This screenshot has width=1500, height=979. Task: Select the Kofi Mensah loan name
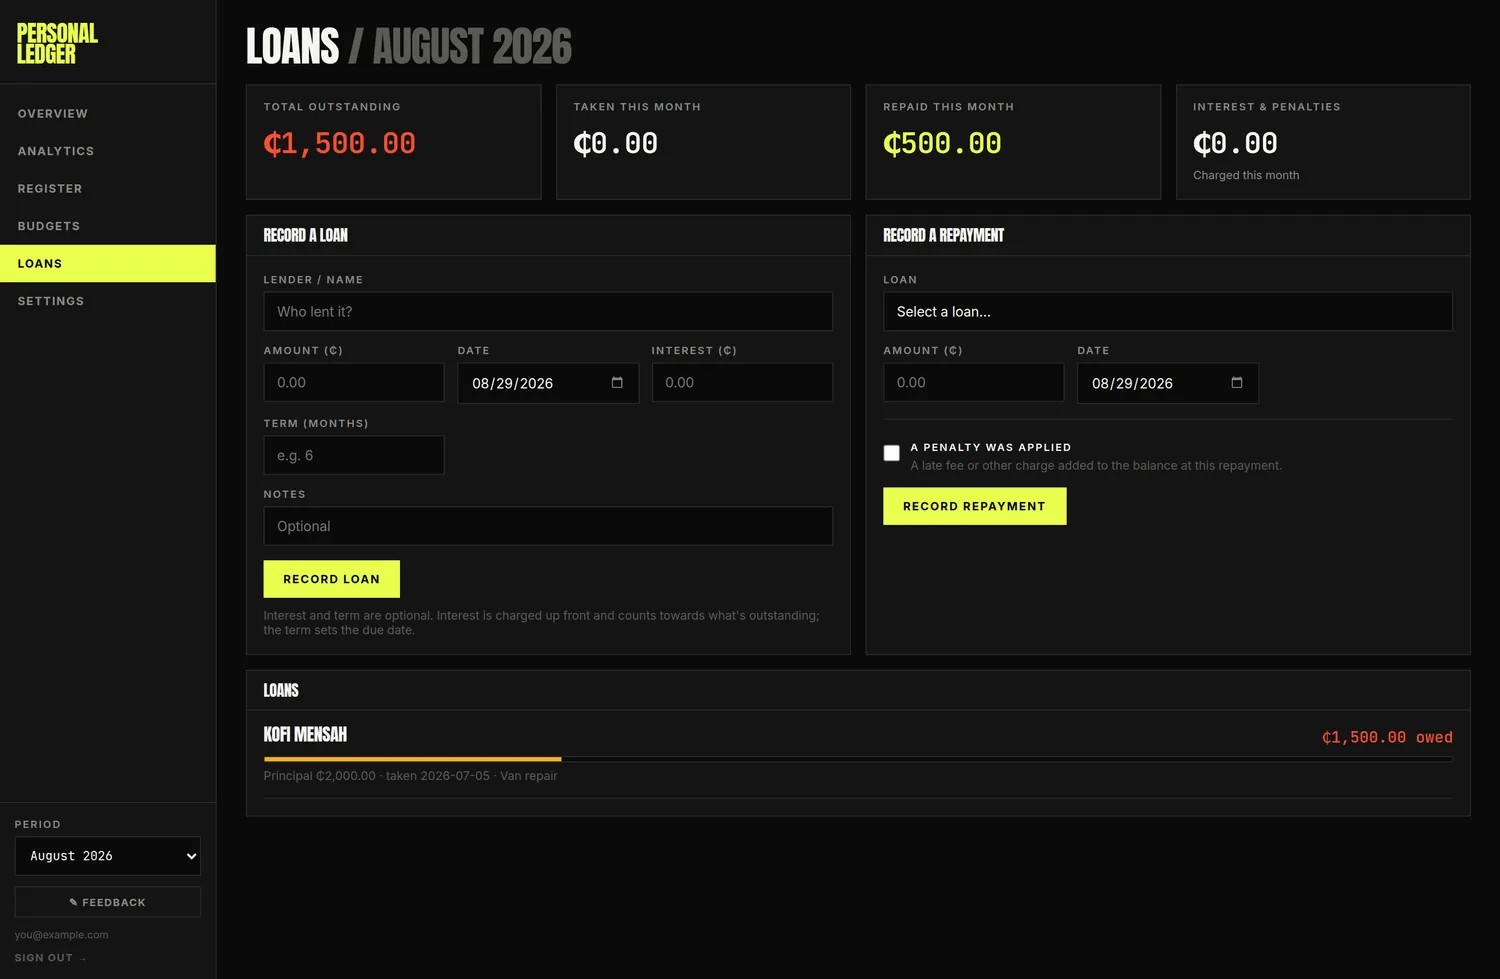[x=305, y=735]
